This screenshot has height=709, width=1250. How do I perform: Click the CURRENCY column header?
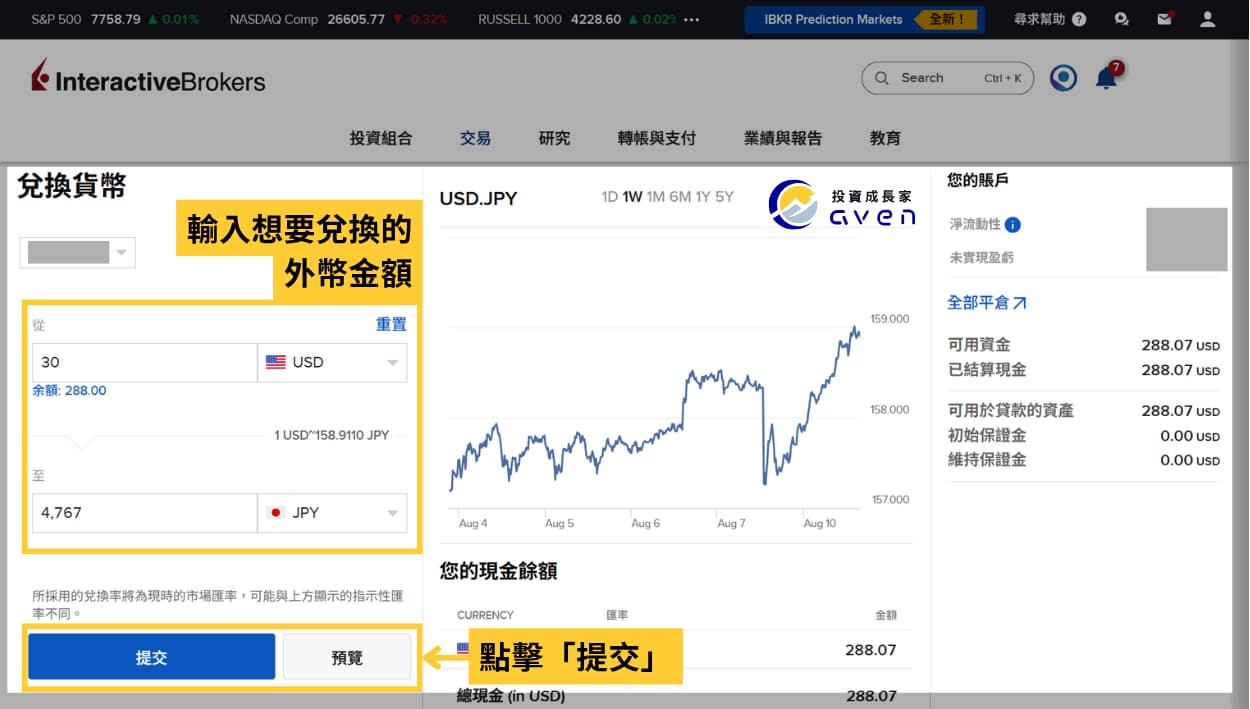[x=485, y=615]
